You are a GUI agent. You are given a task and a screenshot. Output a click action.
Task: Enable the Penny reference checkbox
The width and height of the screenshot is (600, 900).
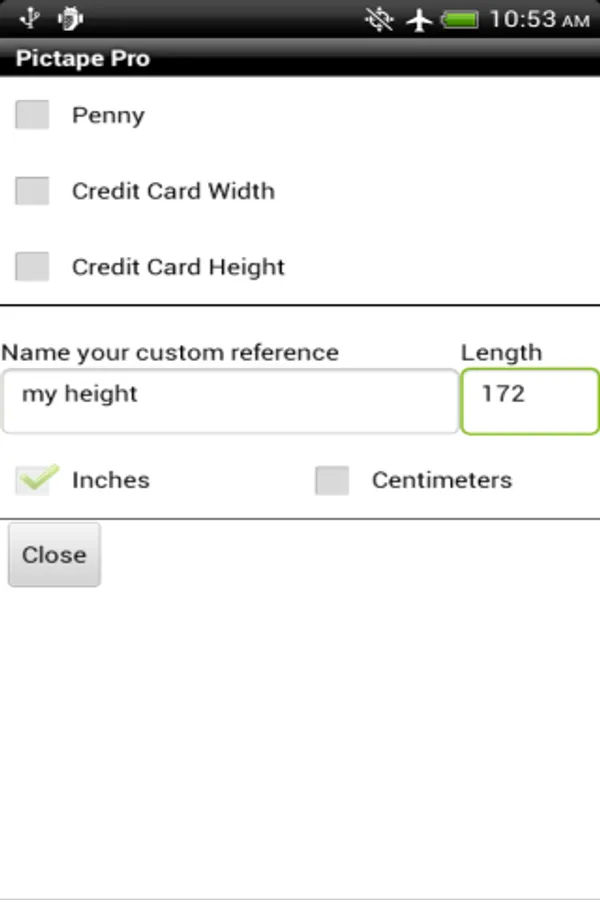(33, 115)
